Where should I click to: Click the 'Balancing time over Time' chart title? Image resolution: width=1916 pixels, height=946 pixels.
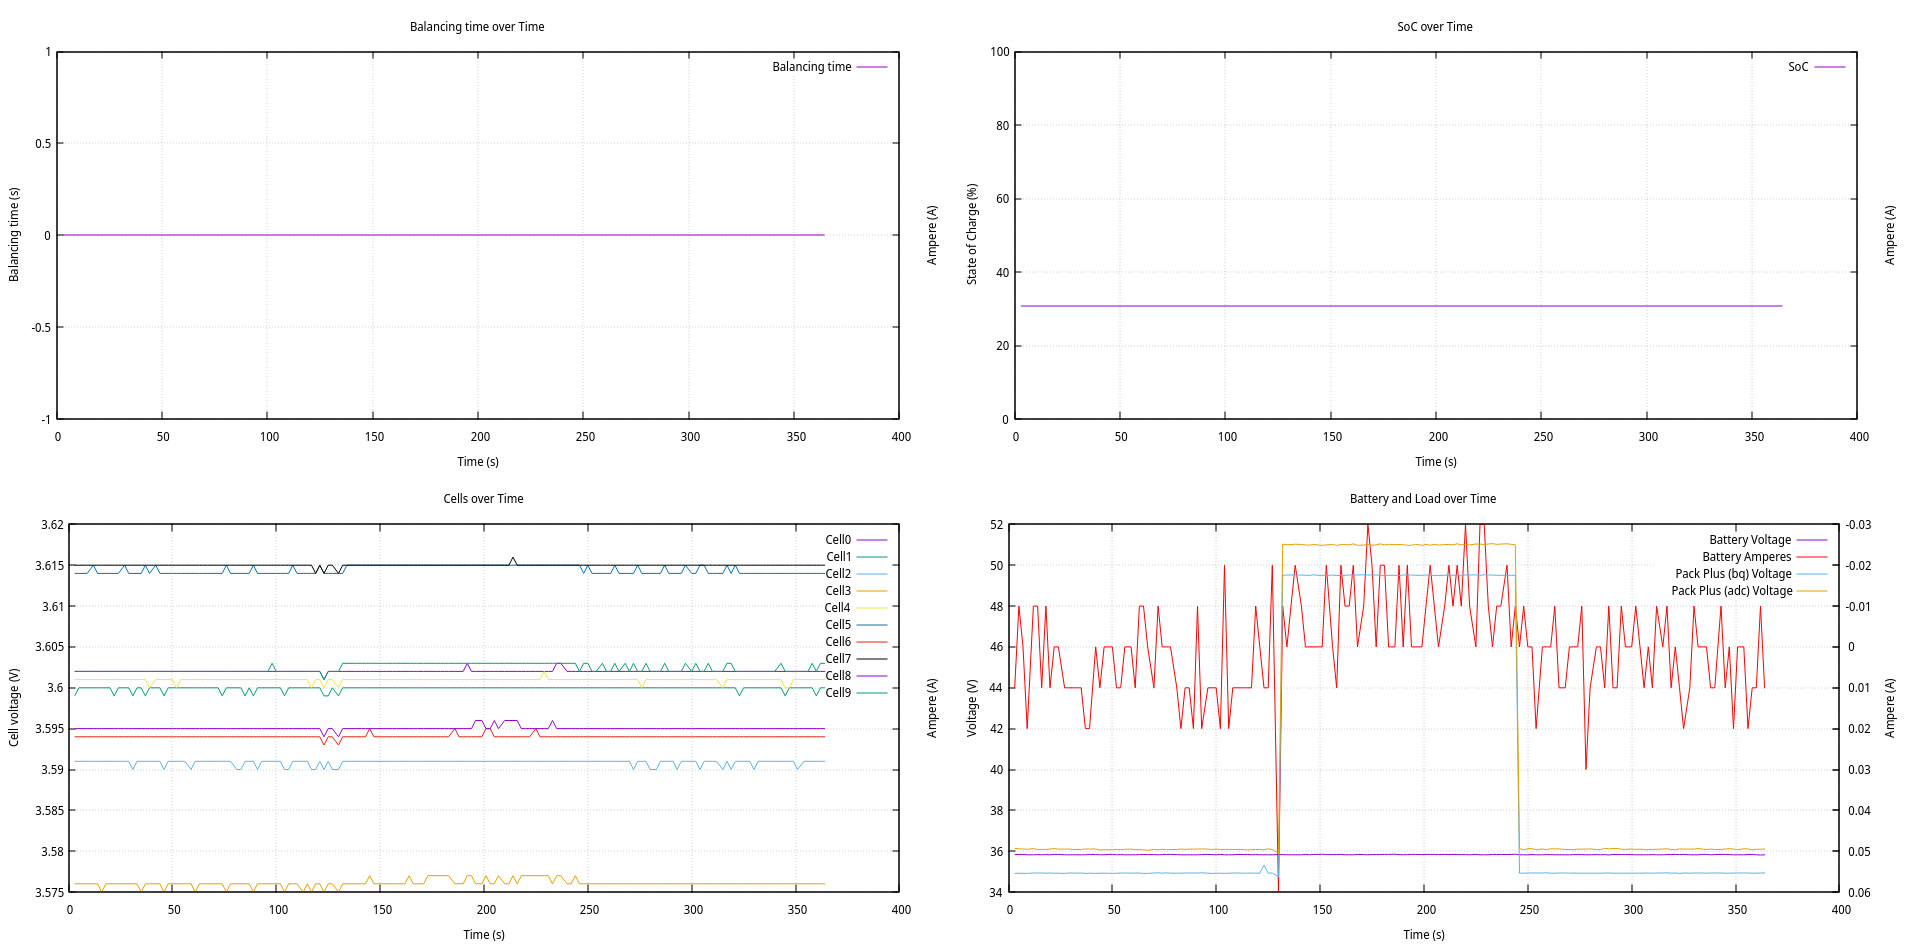coord(477,27)
